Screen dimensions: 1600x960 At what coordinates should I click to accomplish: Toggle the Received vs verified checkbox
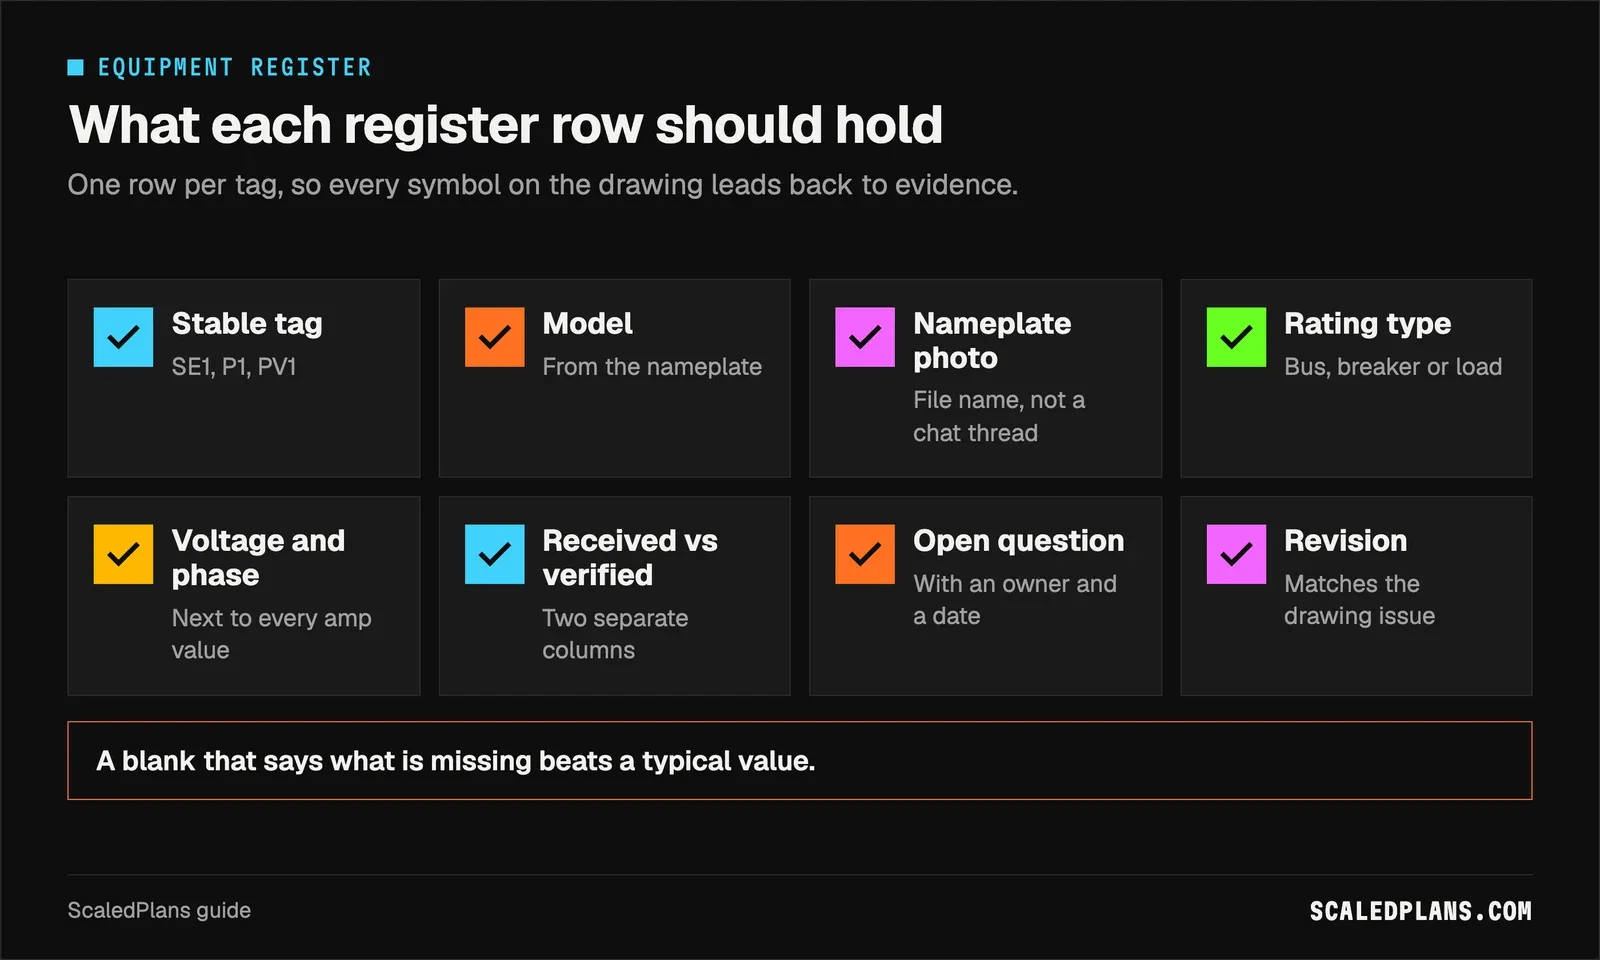tap(494, 554)
